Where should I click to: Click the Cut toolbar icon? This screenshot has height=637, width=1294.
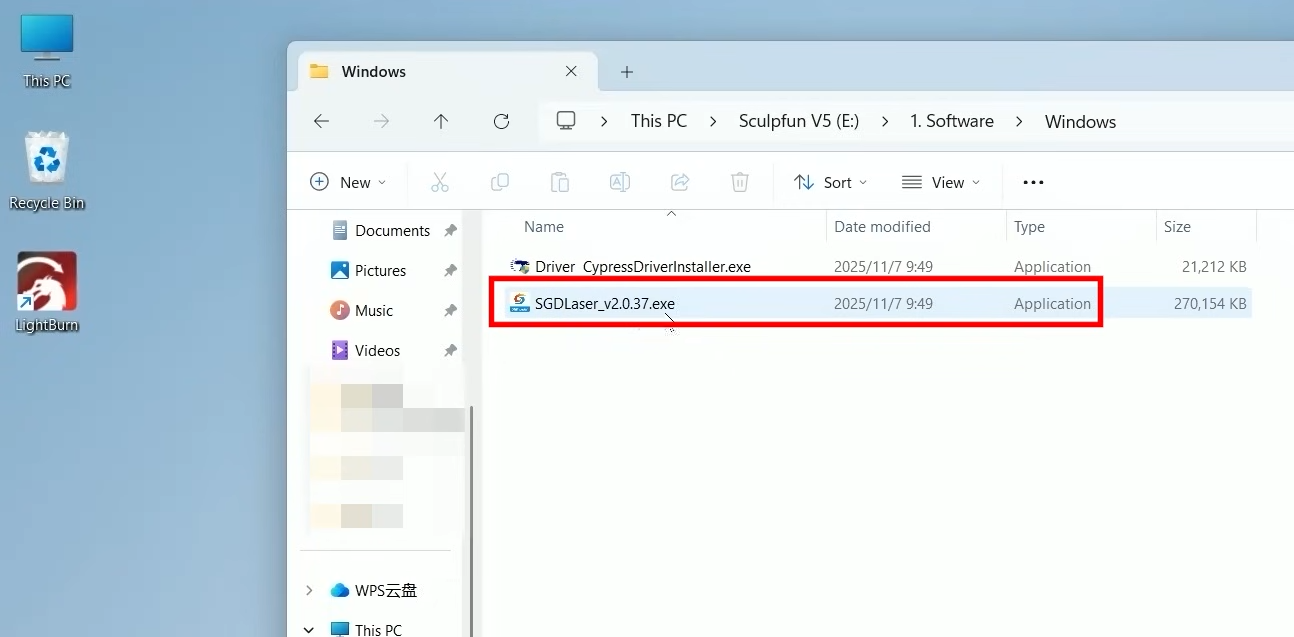440,182
